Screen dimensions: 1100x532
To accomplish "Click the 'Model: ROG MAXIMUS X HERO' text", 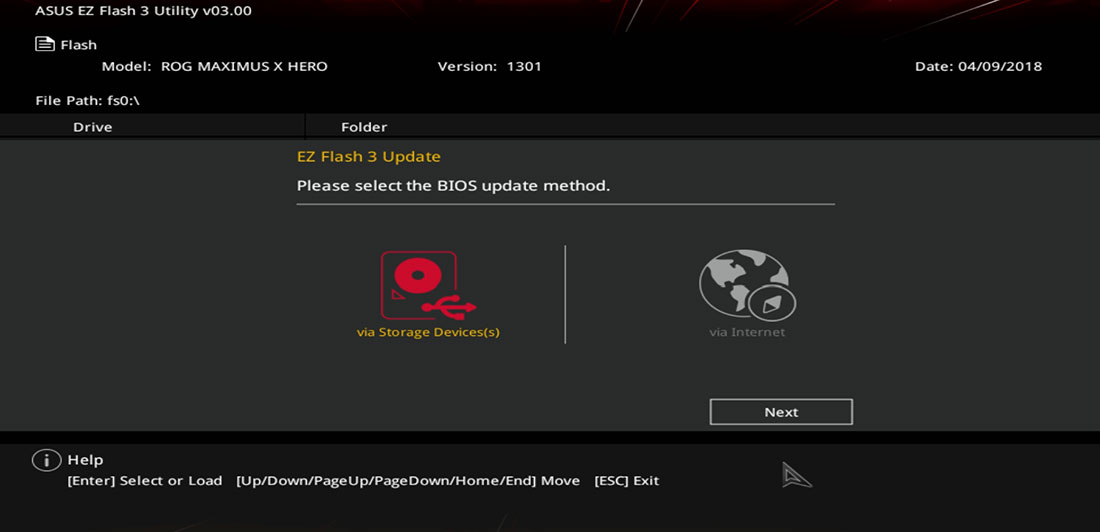I will tap(215, 67).
